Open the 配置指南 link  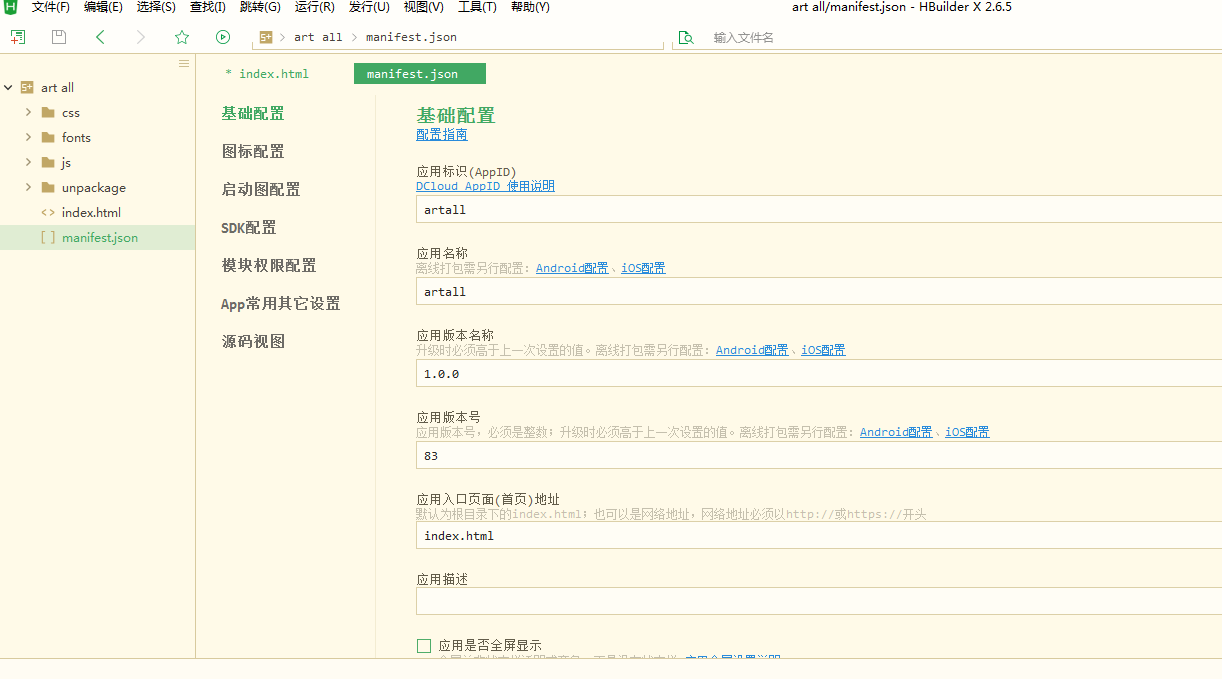click(x=441, y=134)
